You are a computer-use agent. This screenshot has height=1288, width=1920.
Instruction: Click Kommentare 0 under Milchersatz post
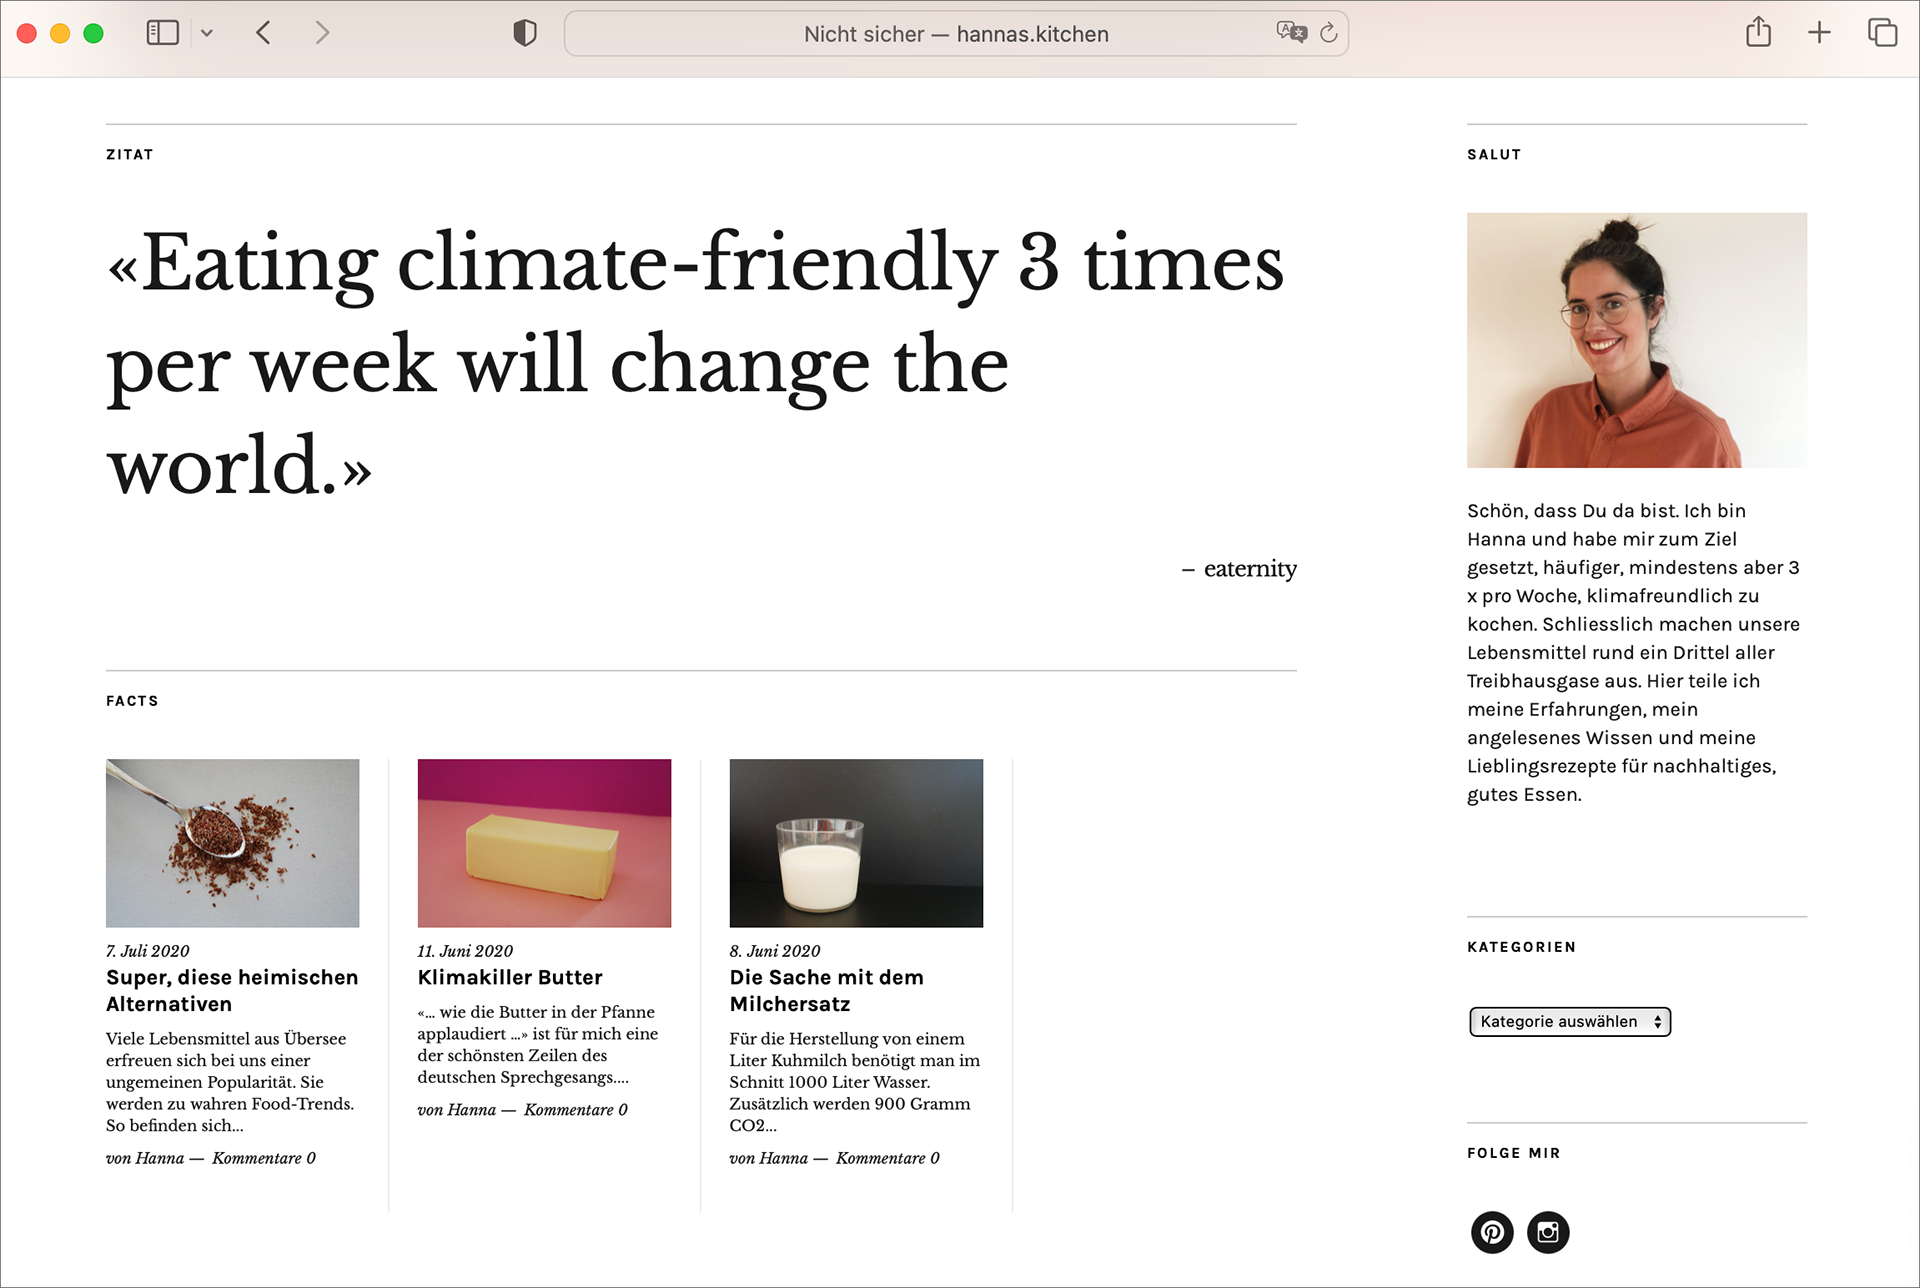pos(888,1158)
